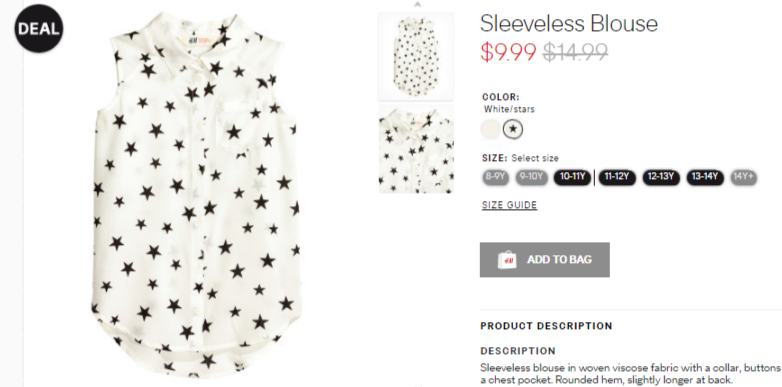The height and width of the screenshot is (387, 782).
Task: Click the ADD TO BAG button text
Action: point(560,260)
